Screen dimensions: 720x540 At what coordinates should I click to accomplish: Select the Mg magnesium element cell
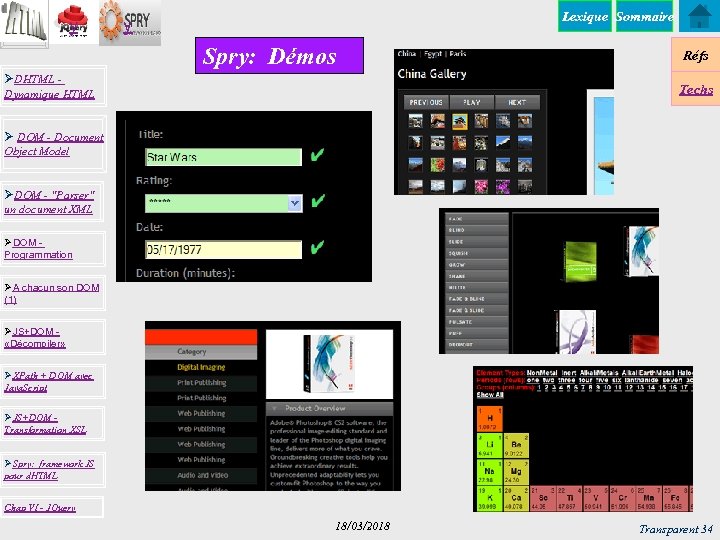pyautogui.click(x=516, y=472)
